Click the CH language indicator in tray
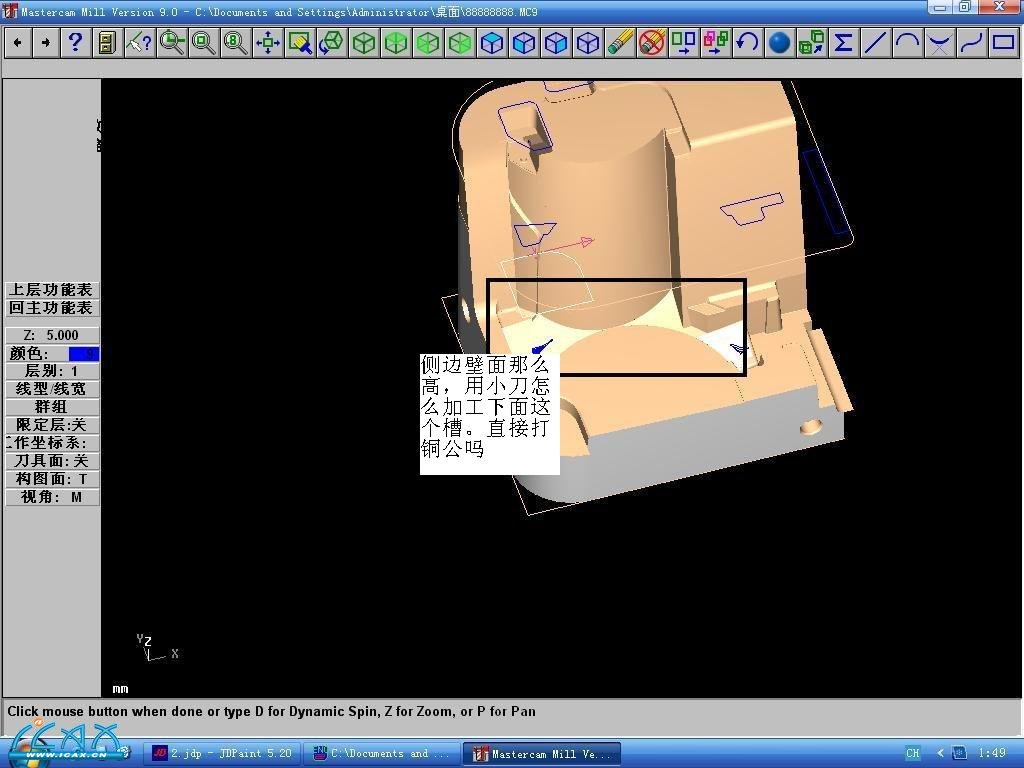The width and height of the screenshot is (1024, 768). point(912,753)
